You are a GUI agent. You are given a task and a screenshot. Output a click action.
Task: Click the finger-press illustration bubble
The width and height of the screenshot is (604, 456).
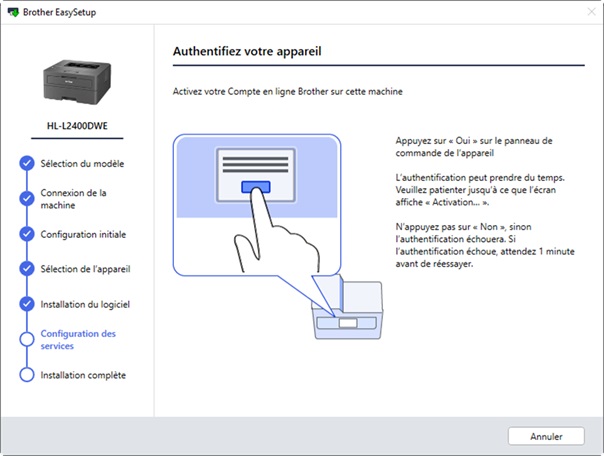(x=257, y=205)
